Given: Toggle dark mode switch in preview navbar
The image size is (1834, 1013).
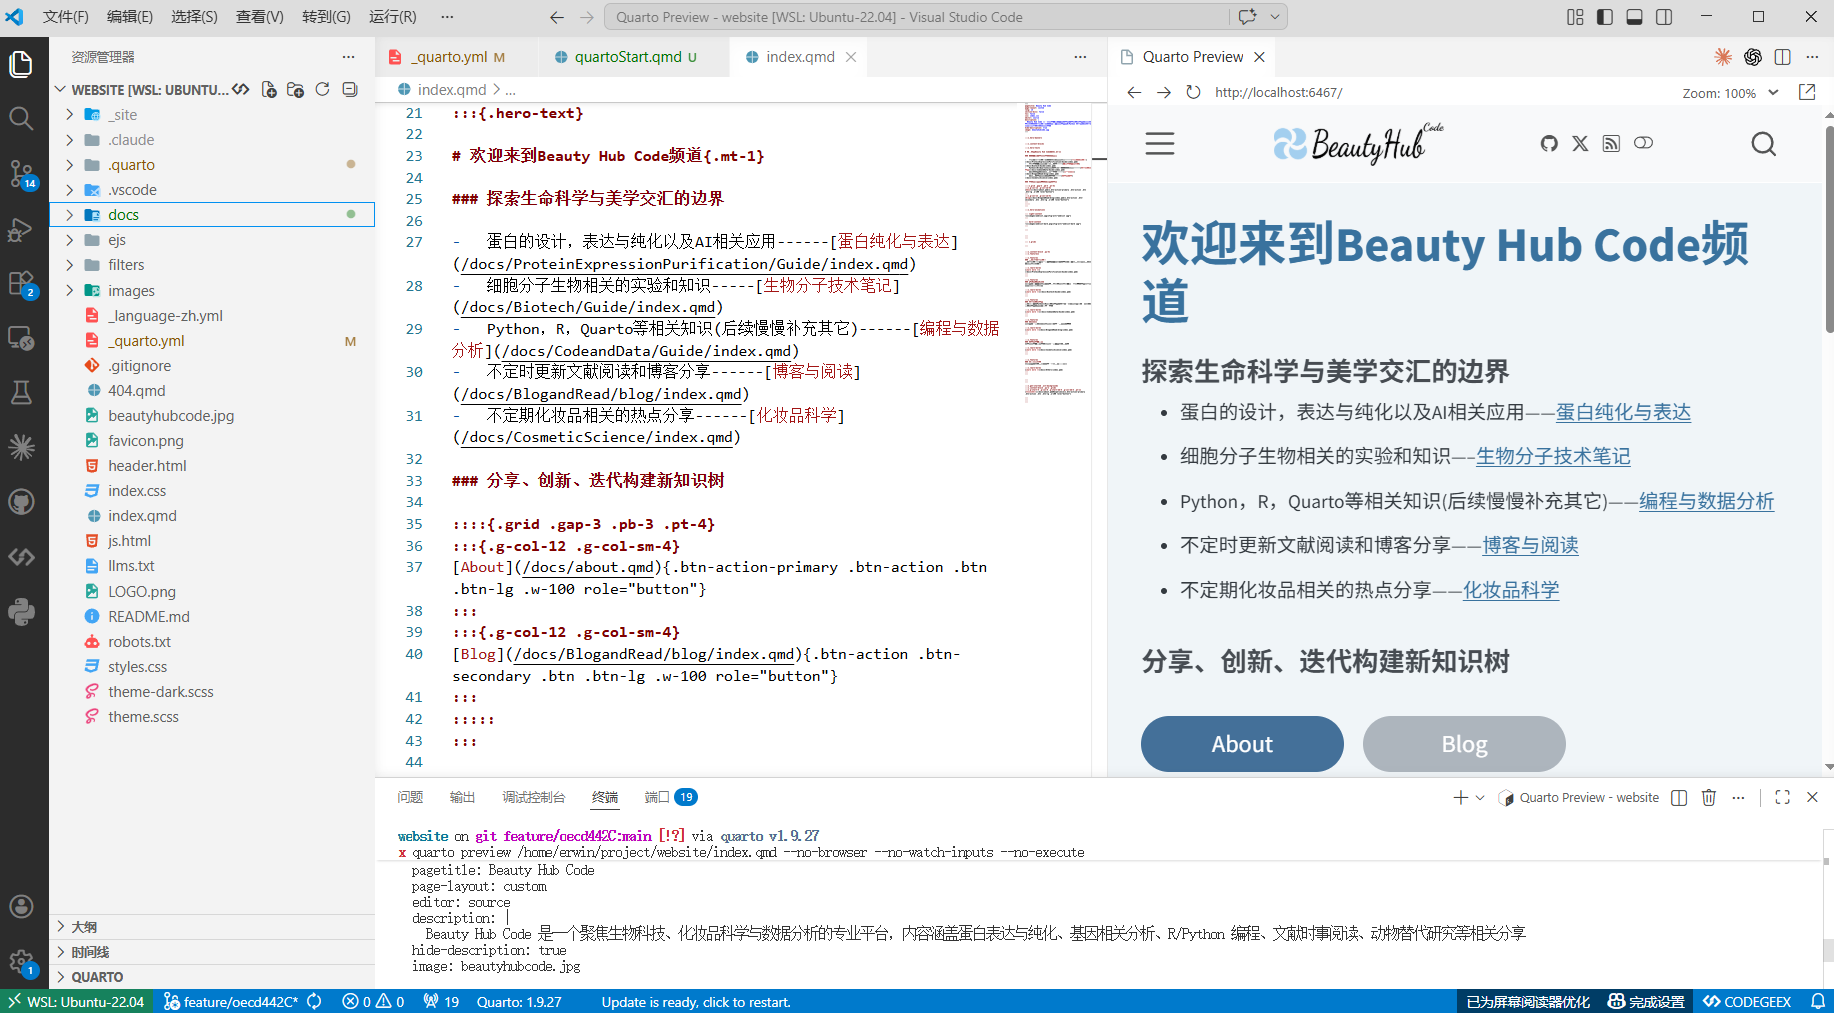Looking at the screenshot, I should point(1643,144).
